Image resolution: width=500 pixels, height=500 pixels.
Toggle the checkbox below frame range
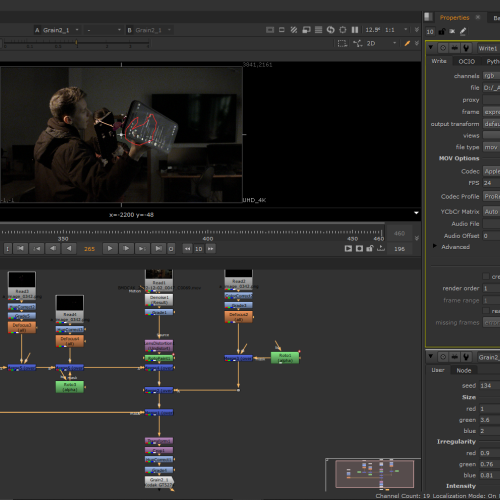[486, 311]
